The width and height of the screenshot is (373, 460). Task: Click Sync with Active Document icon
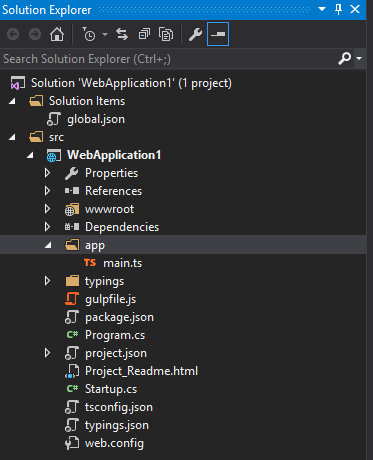pos(122,34)
